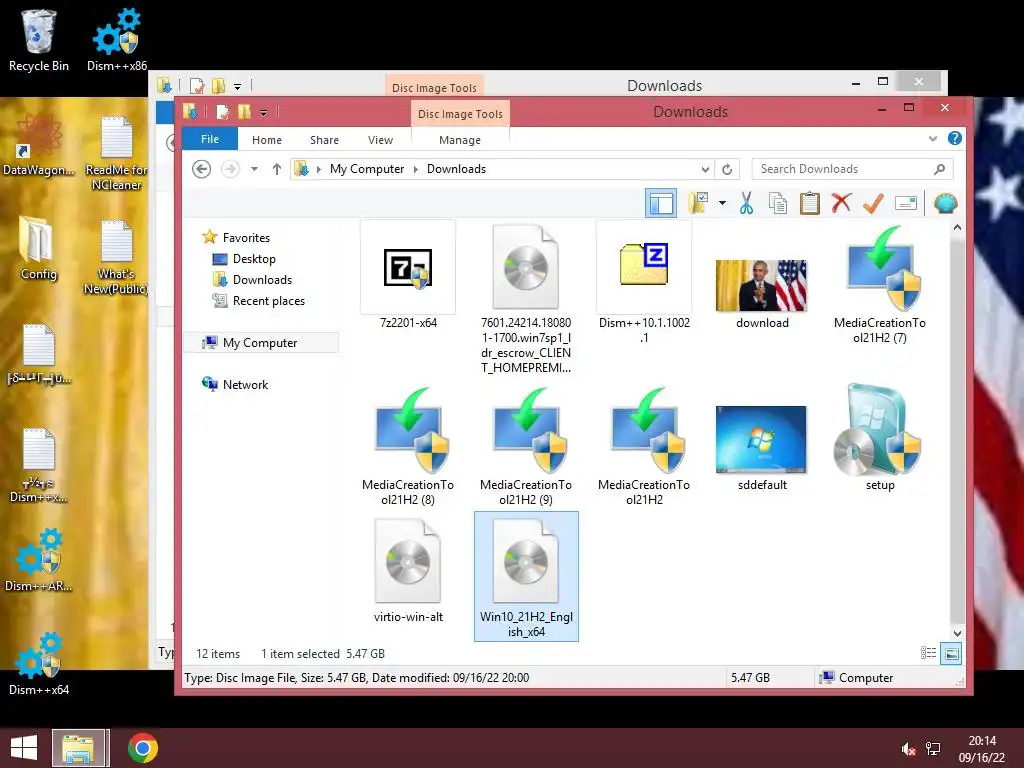The image size is (1024, 768).
Task: Click the orange checkmark toolbar icon
Action: point(873,203)
